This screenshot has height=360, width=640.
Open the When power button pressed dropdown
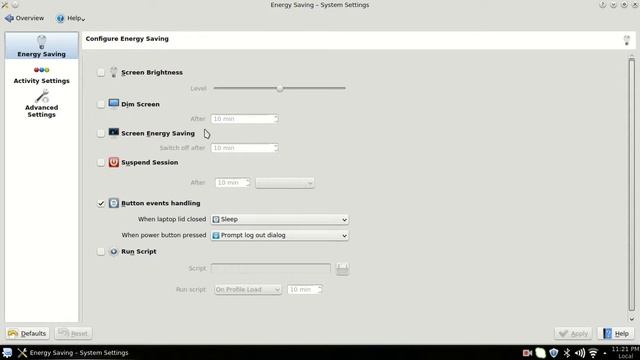click(x=280, y=236)
